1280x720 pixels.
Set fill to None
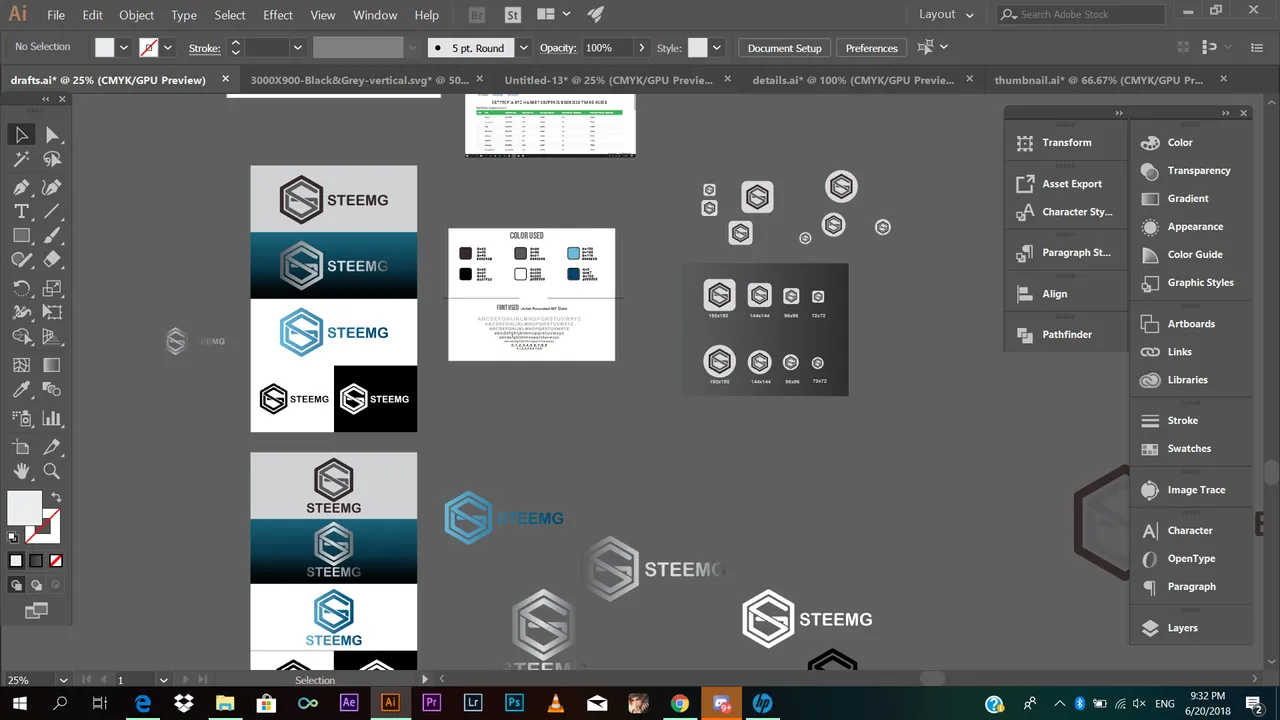[56, 561]
